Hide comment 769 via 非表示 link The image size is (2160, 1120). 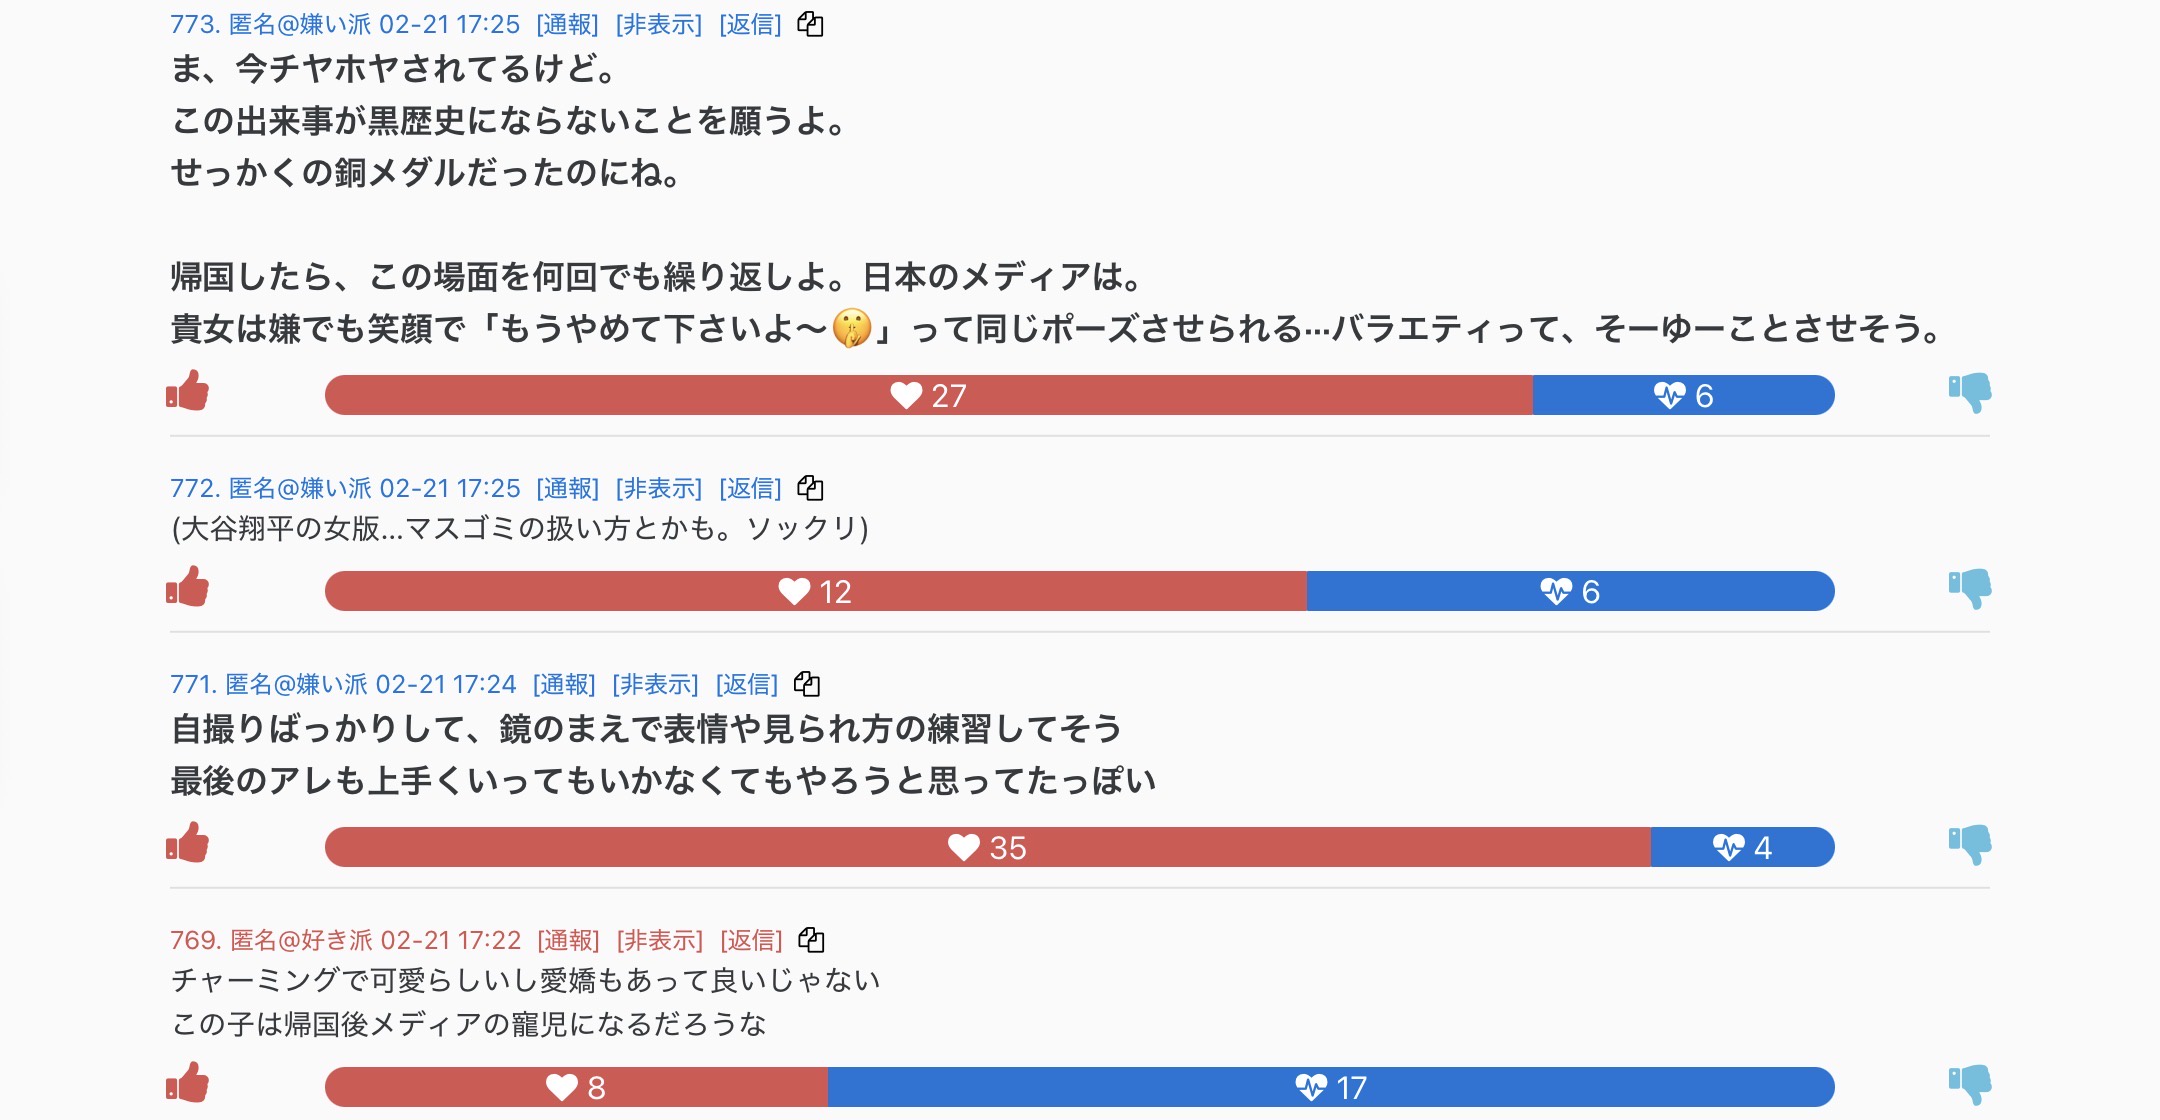[660, 940]
